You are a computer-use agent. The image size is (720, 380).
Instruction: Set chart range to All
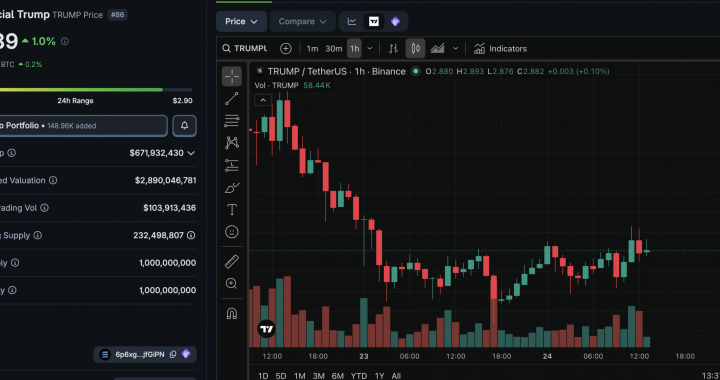(x=396, y=376)
